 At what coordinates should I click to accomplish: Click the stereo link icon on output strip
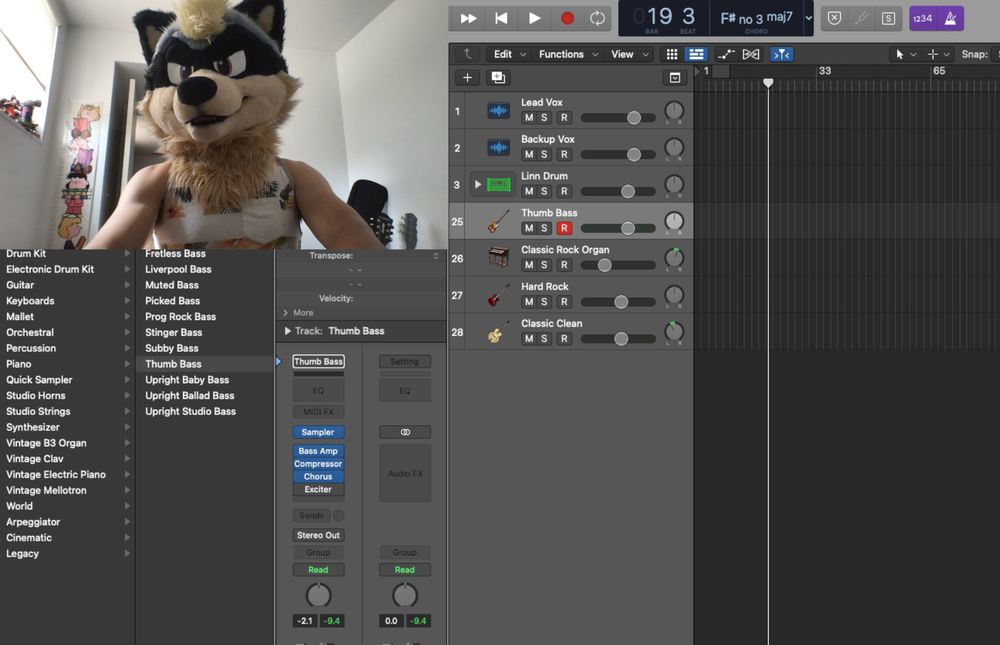(x=405, y=432)
